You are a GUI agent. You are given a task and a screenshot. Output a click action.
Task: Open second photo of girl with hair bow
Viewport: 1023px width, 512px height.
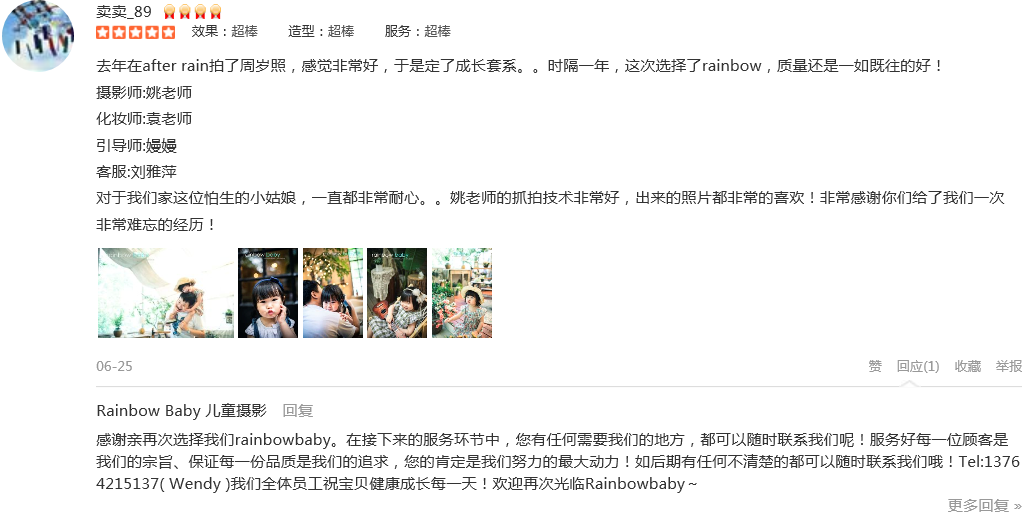click(267, 293)
